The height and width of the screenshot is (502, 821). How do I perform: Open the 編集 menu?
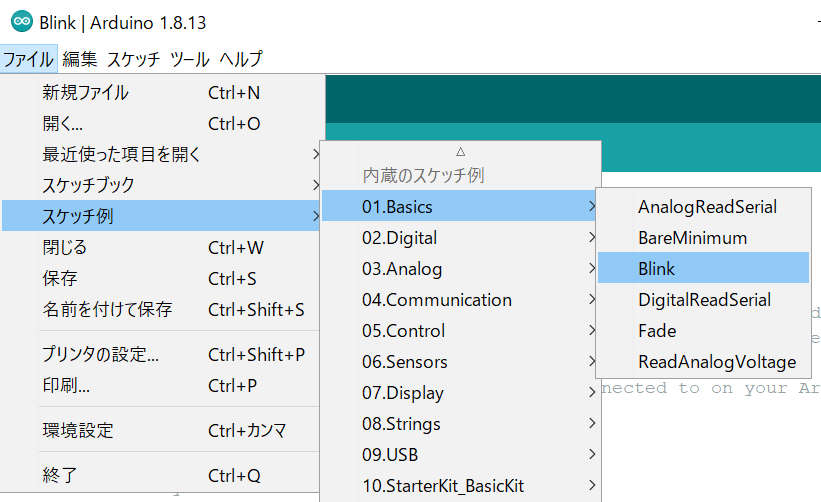tap(80, 59)
